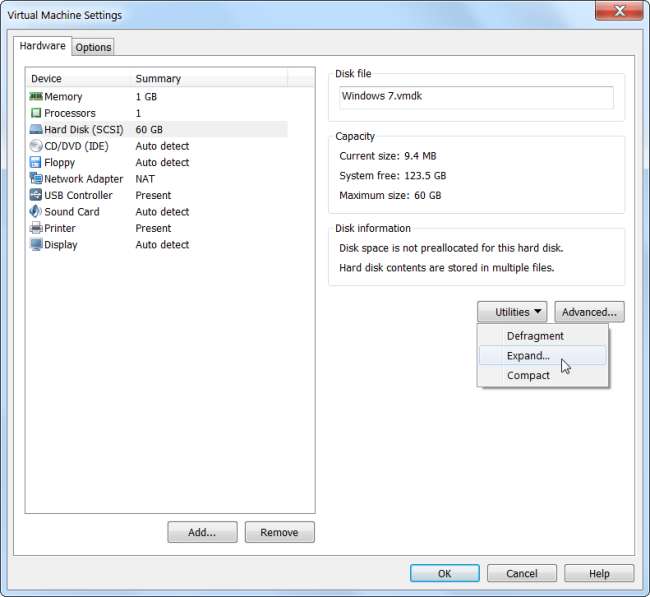Viewport: 650px width, 597px height.
Task: Click the CD/DVD (IDE) disc icon
Action: coord(36,146)
